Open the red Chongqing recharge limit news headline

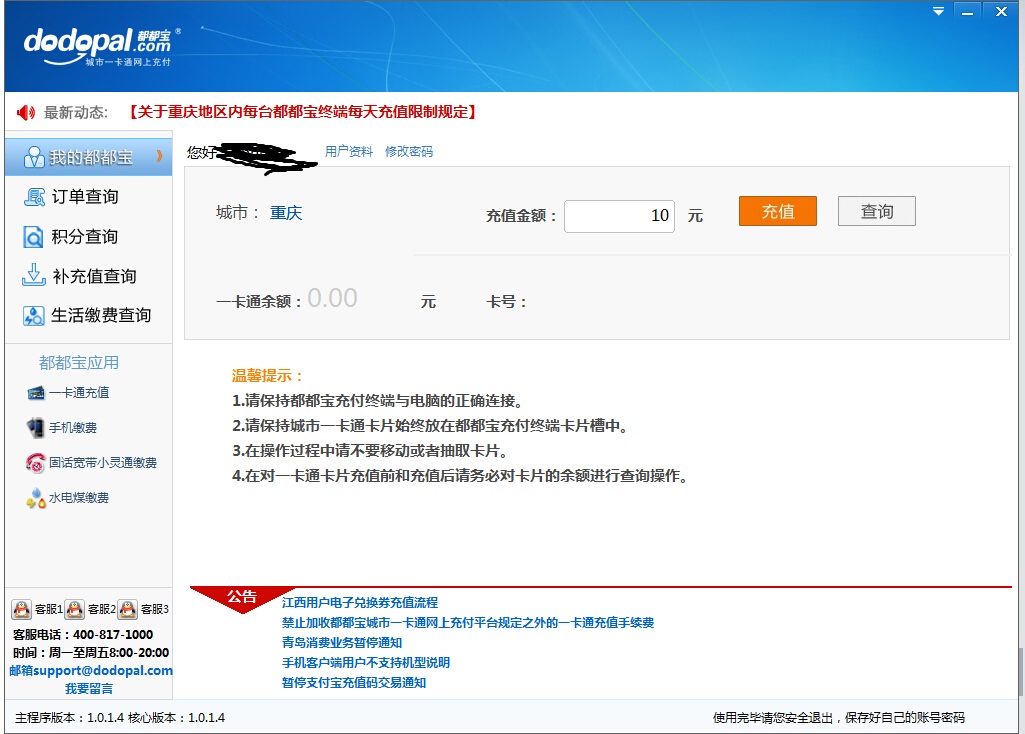pyautogui.click(x=303, y=112)
